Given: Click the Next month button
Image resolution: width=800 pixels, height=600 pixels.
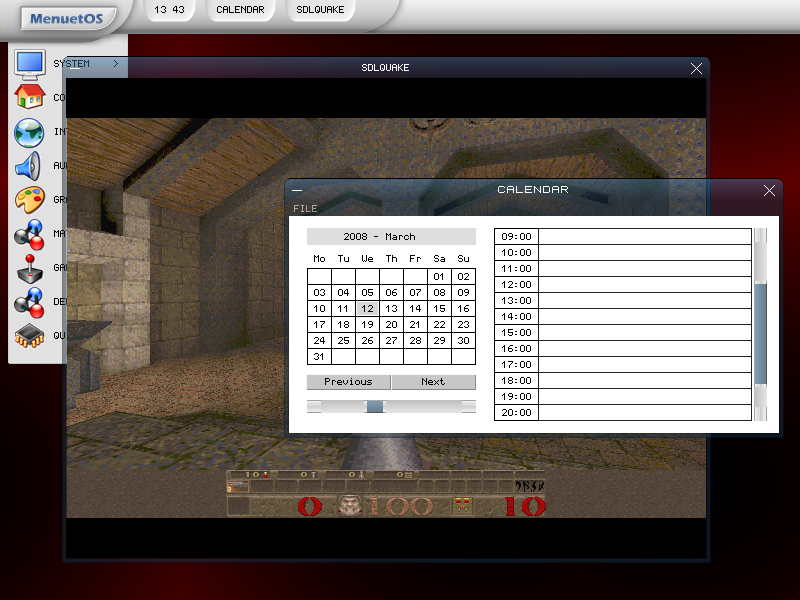Looking at the screenshot, I should [433, 382].
